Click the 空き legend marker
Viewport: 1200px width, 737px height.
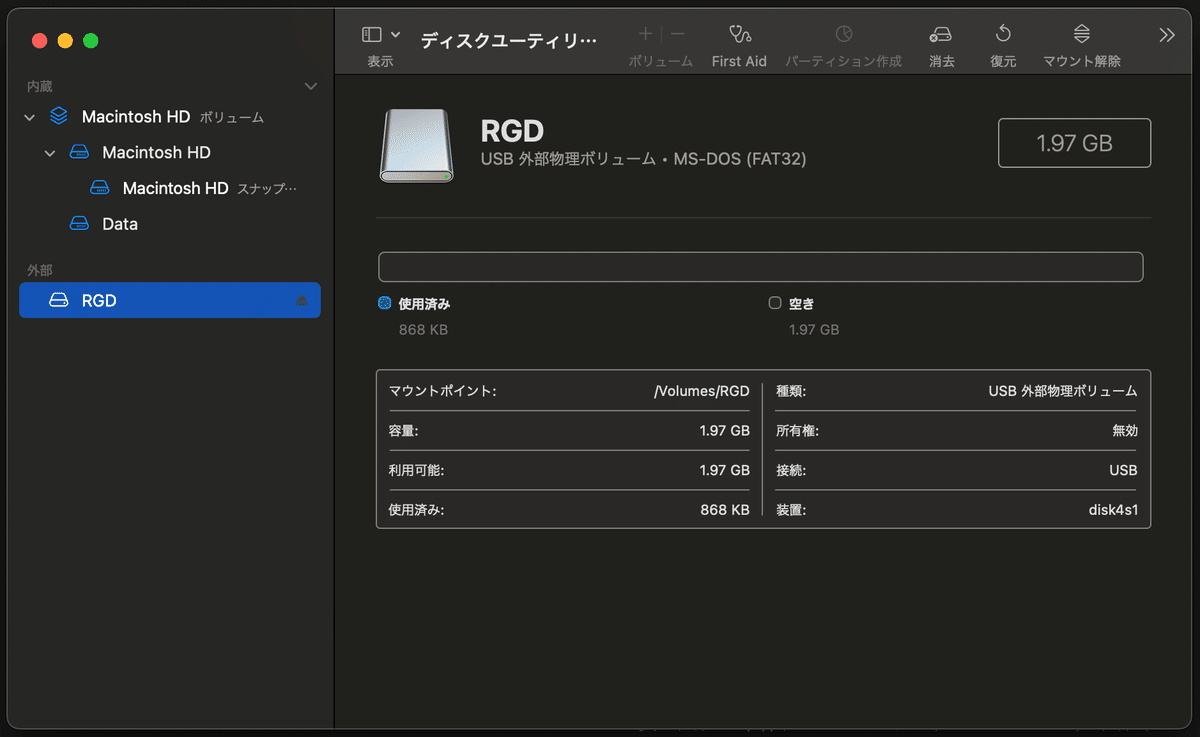(x=774, y=303)
